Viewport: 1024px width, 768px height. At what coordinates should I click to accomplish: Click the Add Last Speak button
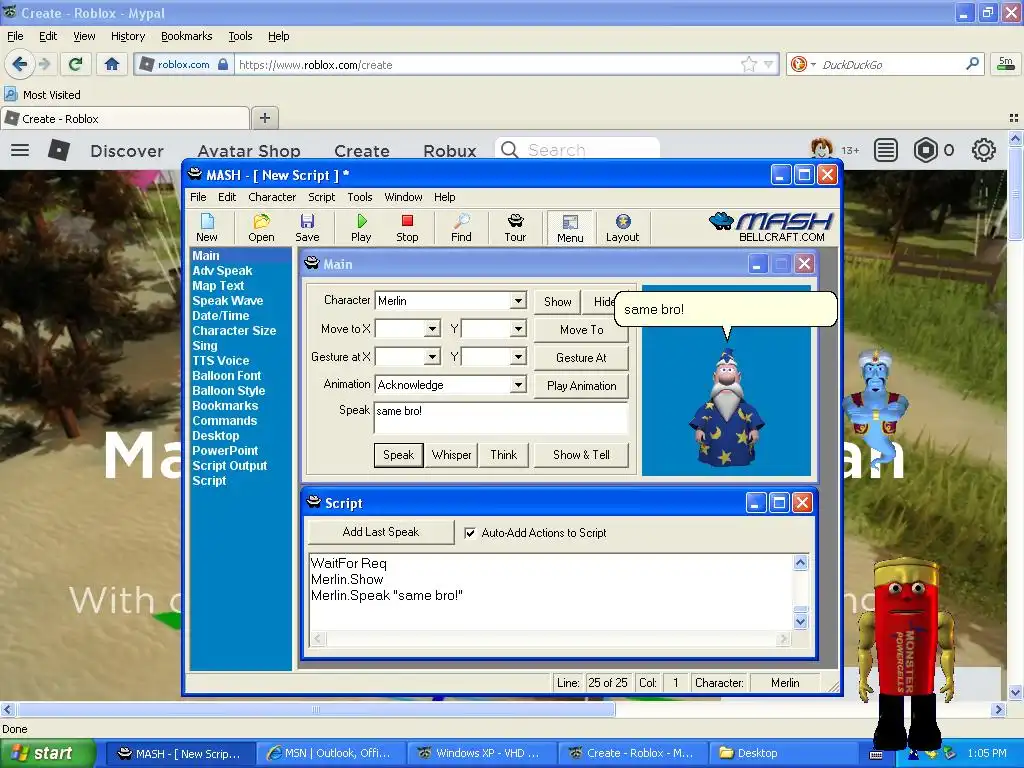[x=381, y=532]
